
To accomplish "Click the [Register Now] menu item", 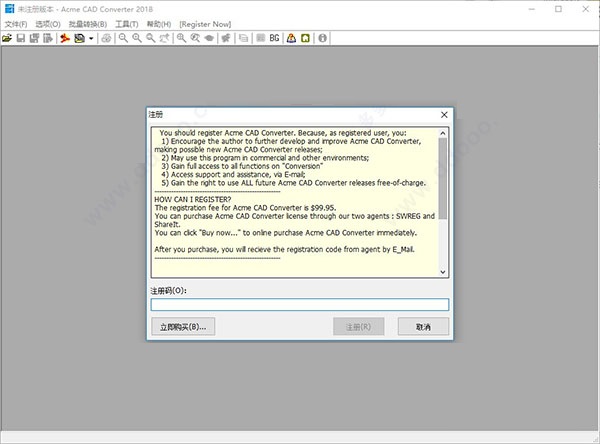I will 205,24.
